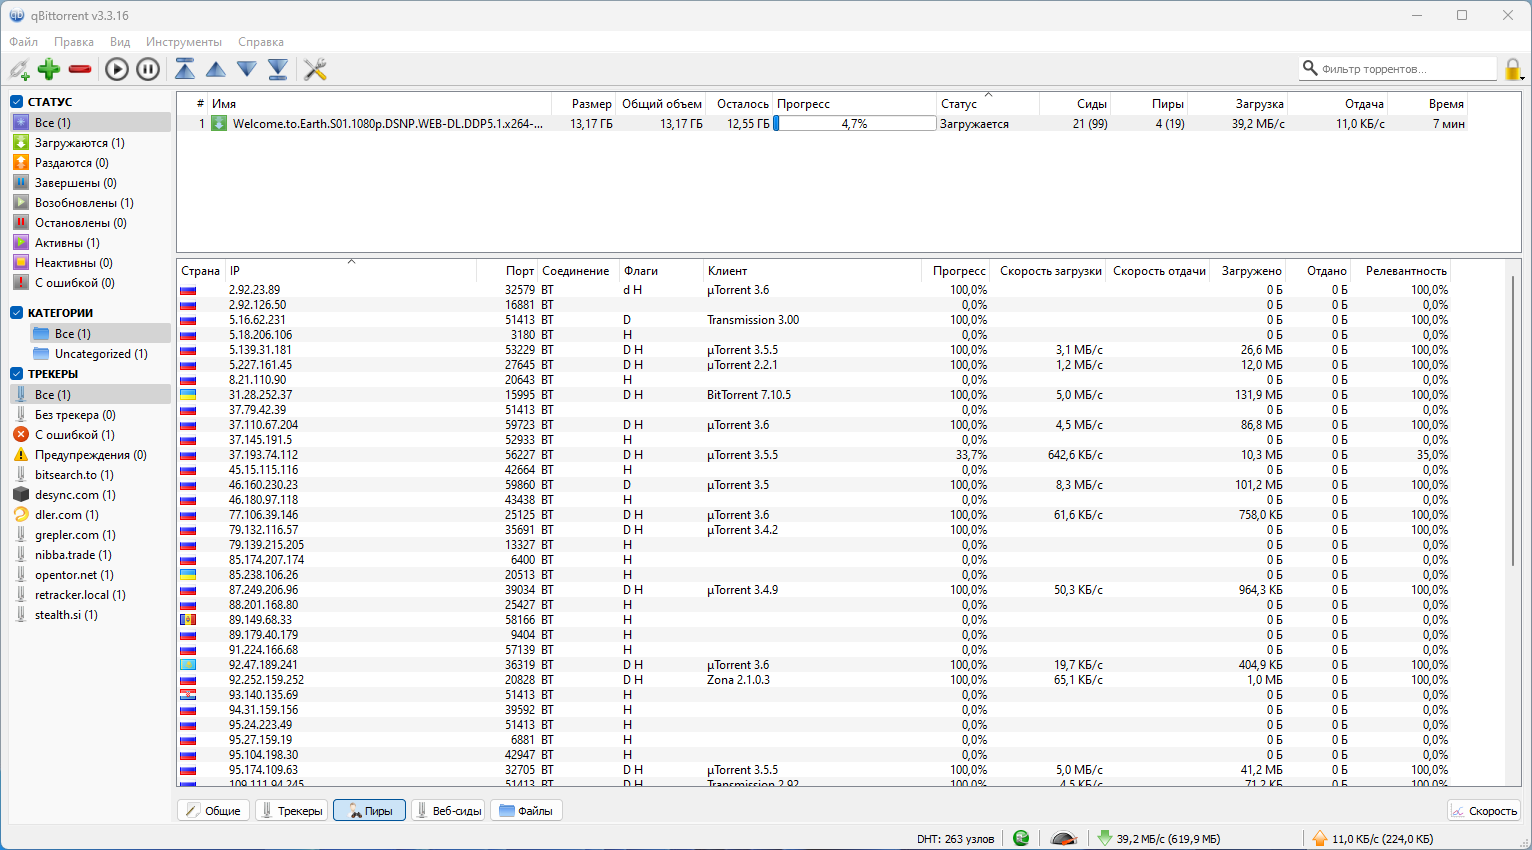Open the Вид menu
Image resolution: width=1532 pixels, height=850 pixels.
[120, 42]
